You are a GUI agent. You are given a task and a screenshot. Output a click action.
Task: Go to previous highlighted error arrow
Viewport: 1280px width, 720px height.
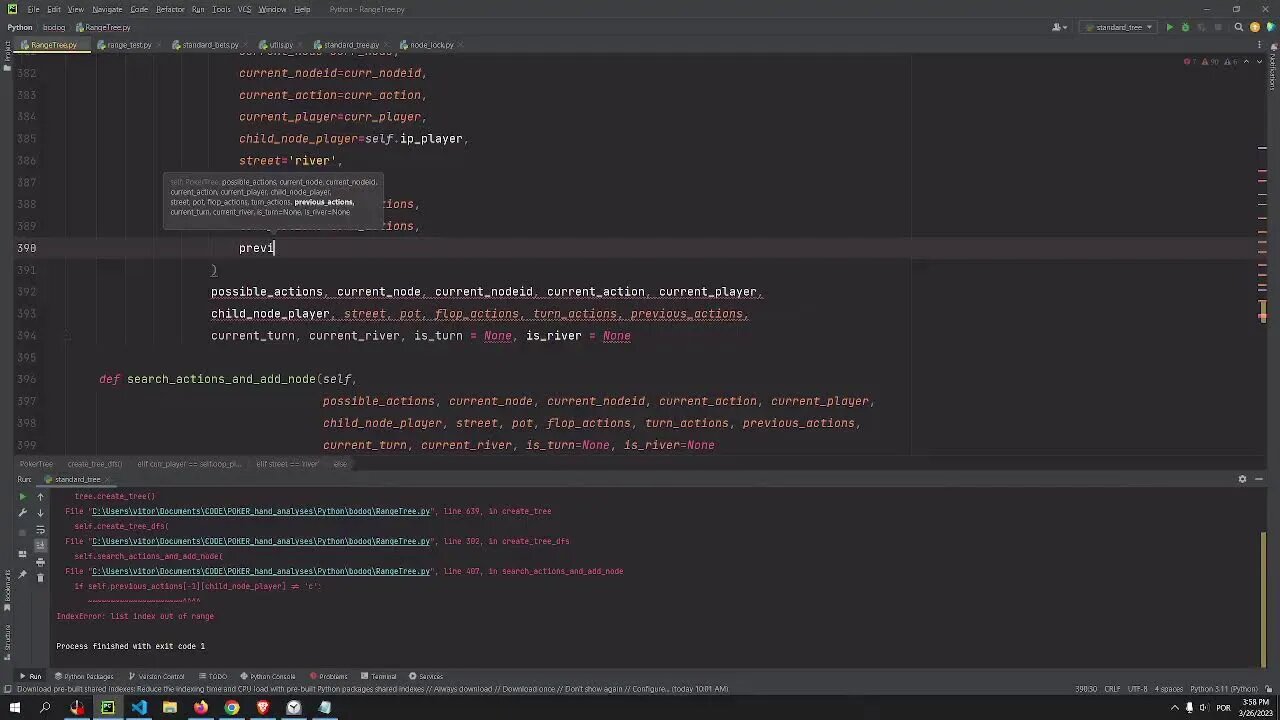(1246, 62)
